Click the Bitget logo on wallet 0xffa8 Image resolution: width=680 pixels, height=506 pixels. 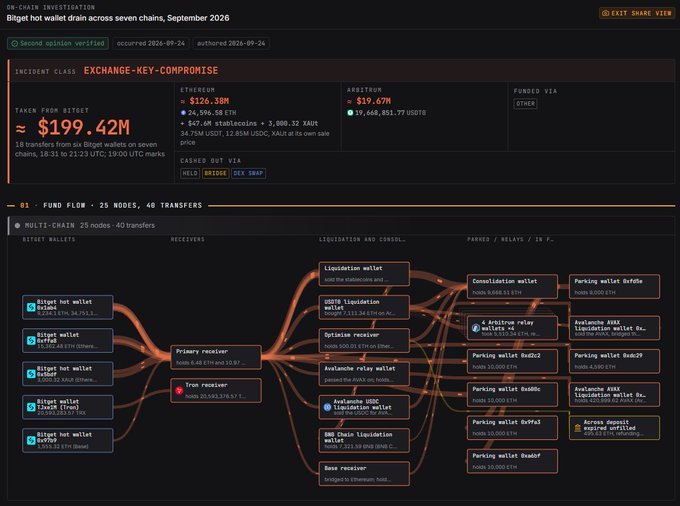pyautogui.click(x=31, y=340)
